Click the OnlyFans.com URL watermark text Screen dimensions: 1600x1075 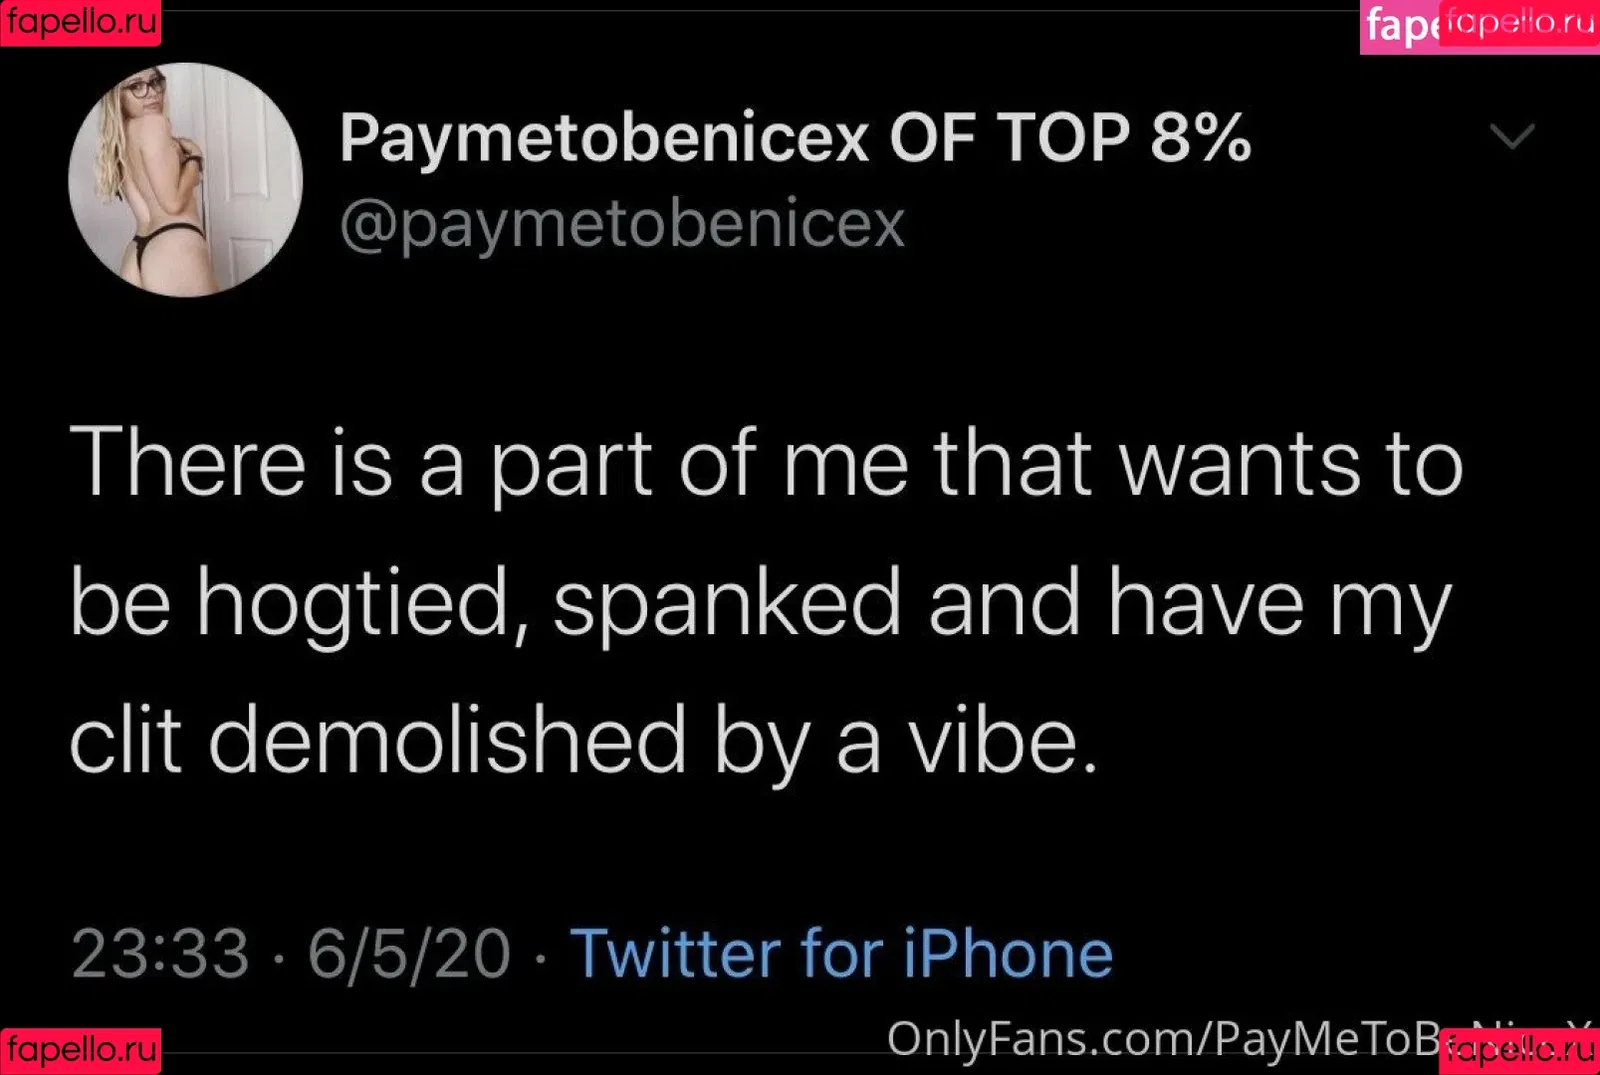[x=1160, y=1038]
